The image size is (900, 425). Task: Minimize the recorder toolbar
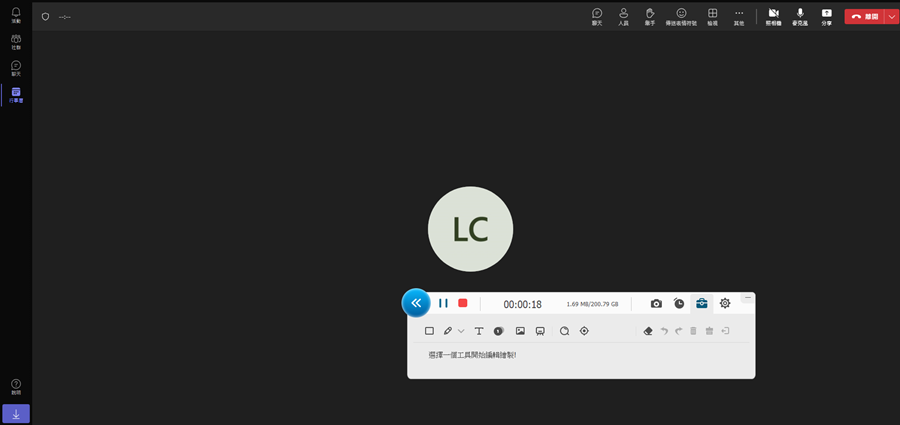tap(748, 298)
